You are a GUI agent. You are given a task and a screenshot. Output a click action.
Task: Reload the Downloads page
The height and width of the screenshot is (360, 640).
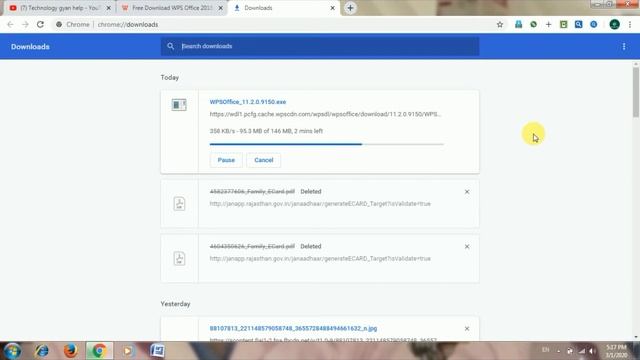(x=40, y=24)
